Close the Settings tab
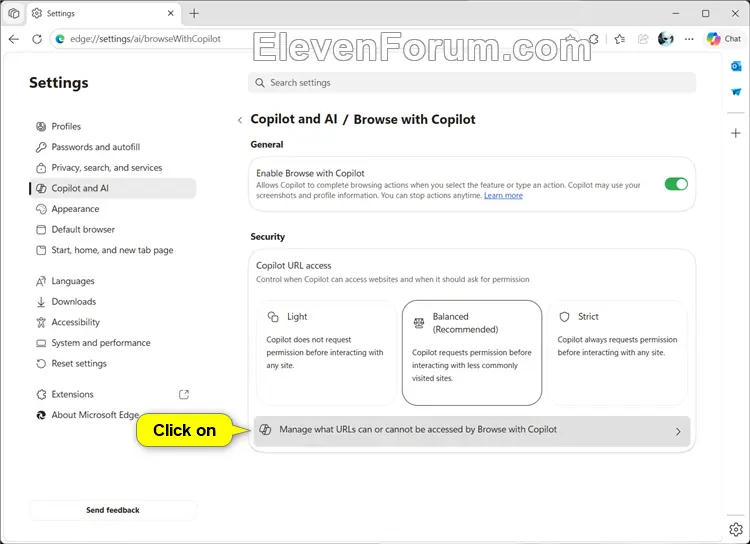 171,13
